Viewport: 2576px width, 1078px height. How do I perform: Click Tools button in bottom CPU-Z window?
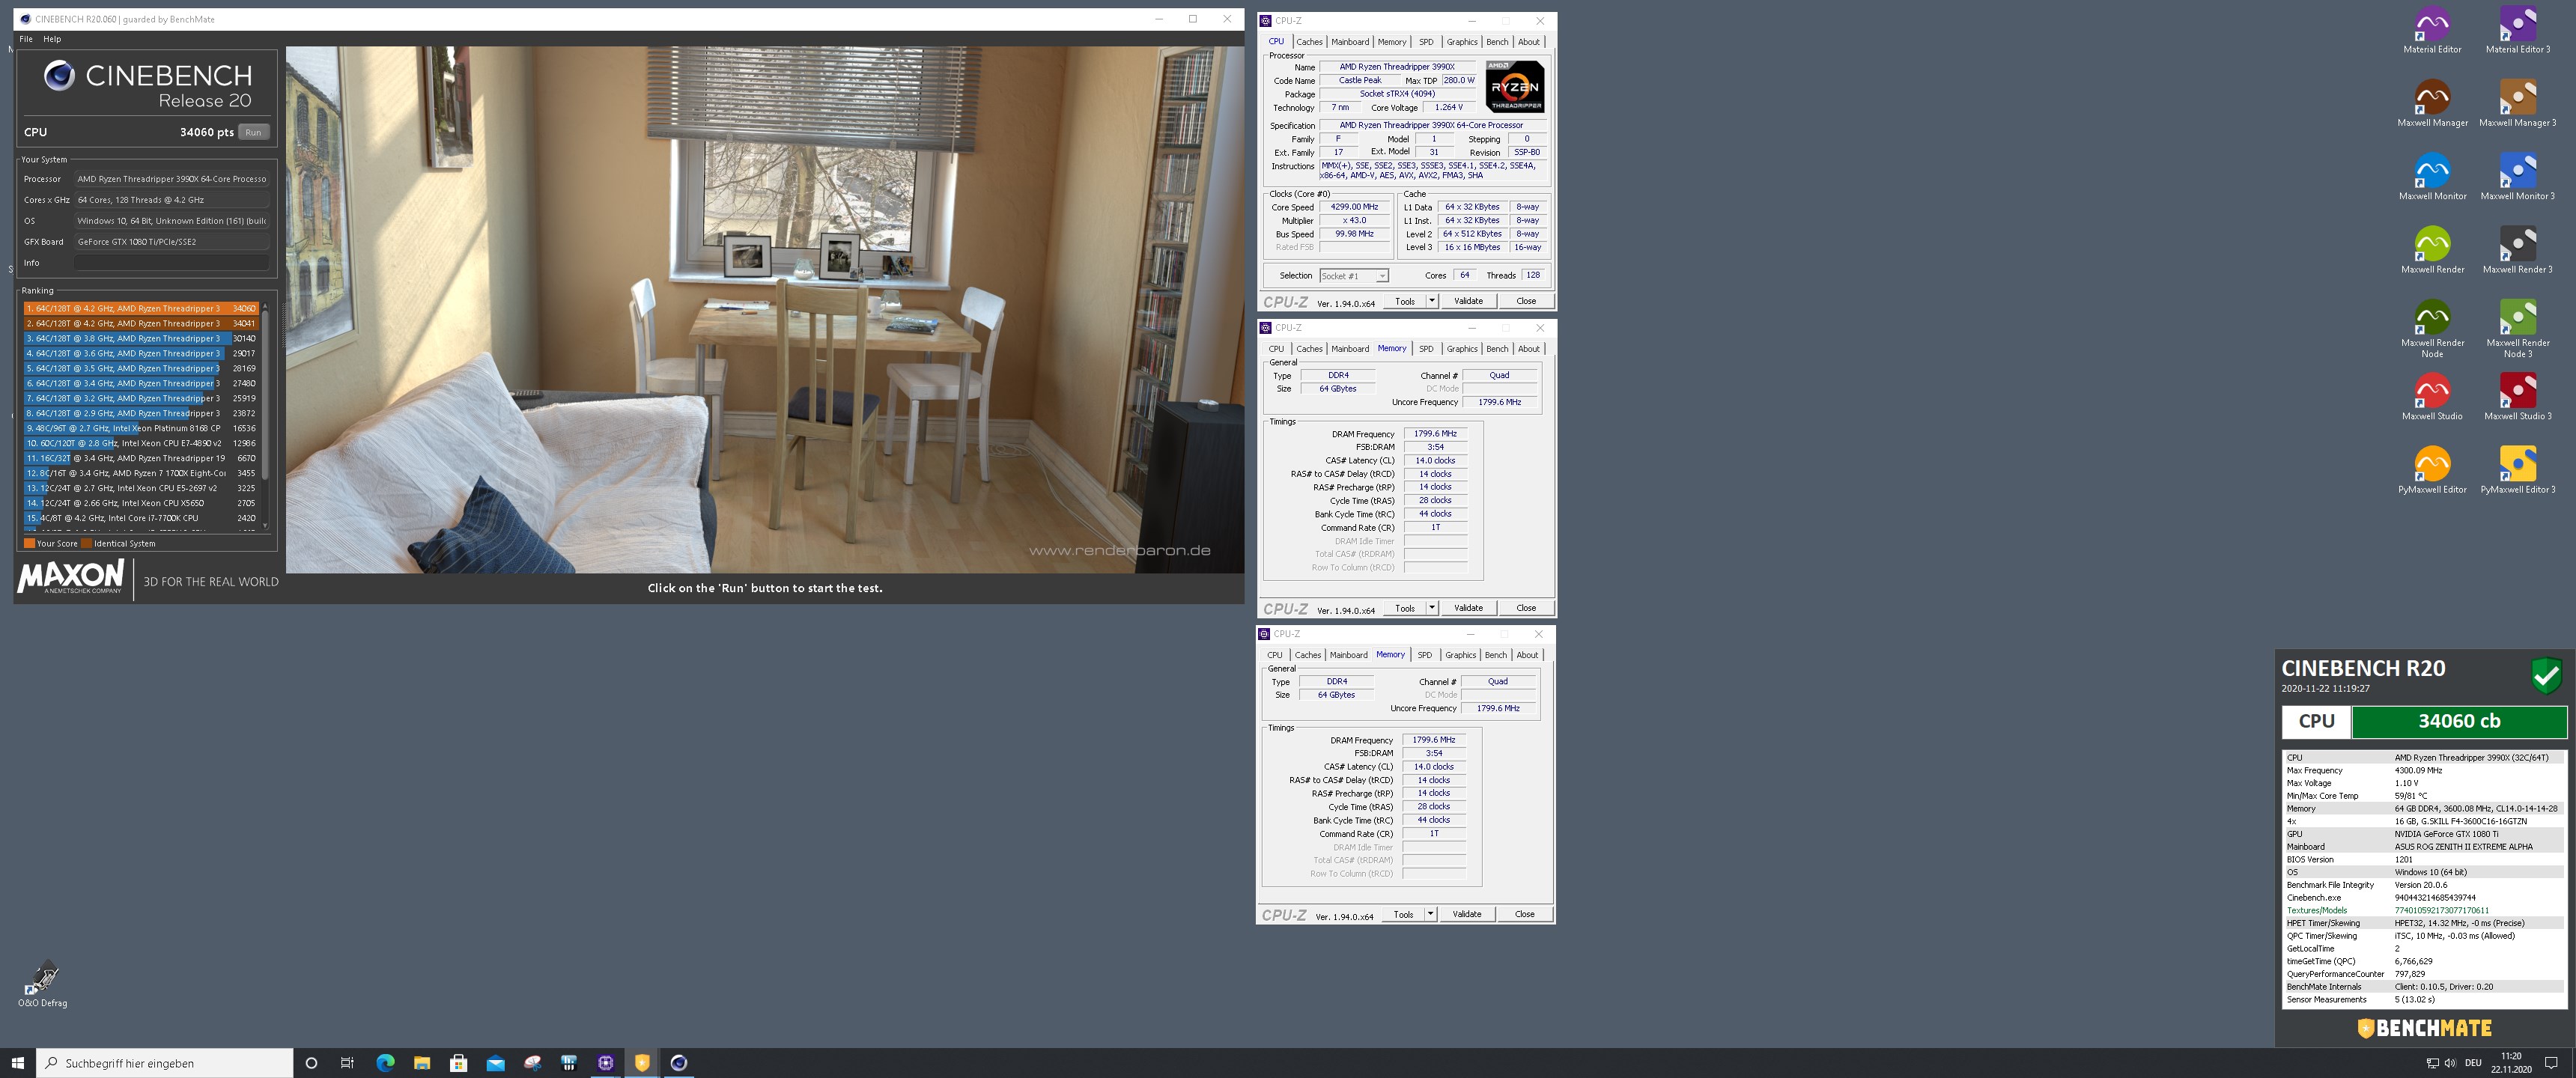pos(1403,914)
